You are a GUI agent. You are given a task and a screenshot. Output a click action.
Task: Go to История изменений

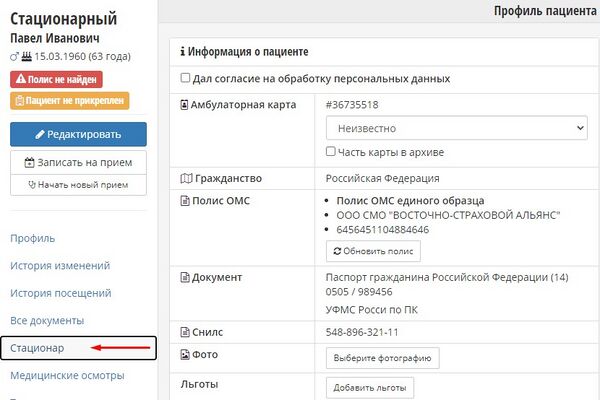pos(60,265)
